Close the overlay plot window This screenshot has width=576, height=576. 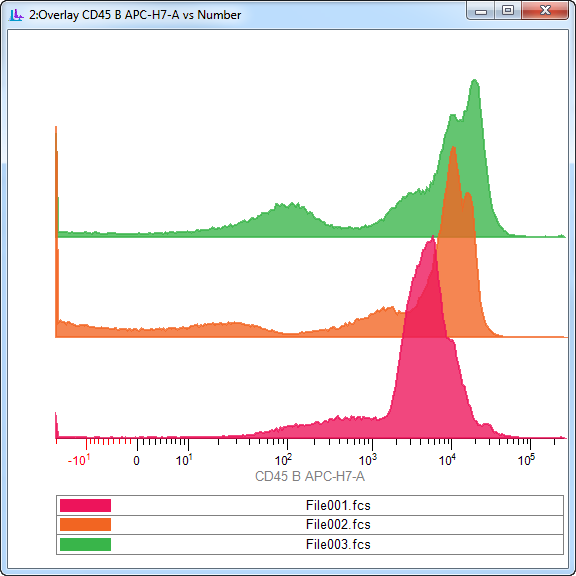coord(545,11)
